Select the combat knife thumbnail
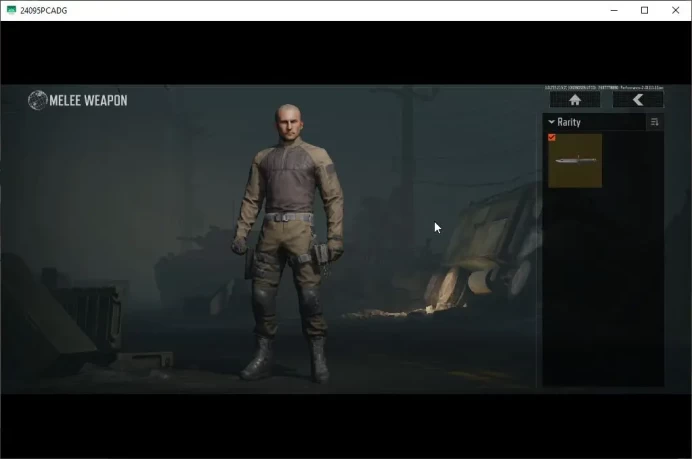 (x=575, y=161)
